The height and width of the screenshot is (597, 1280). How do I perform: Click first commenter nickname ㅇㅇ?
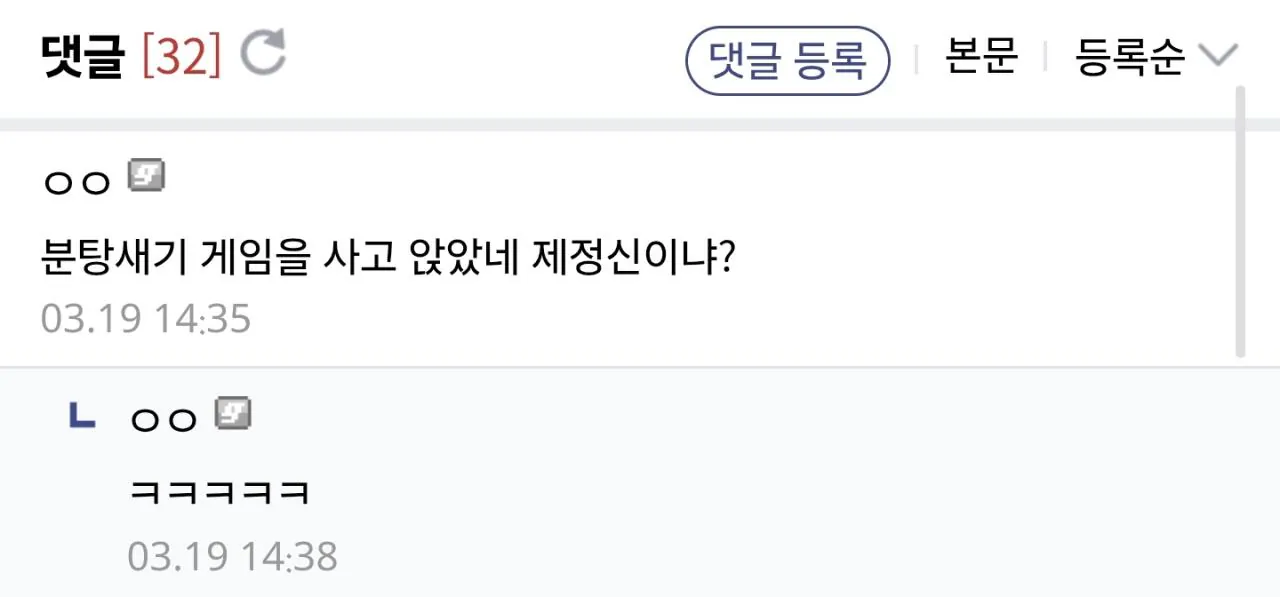[x=77, y=180]
